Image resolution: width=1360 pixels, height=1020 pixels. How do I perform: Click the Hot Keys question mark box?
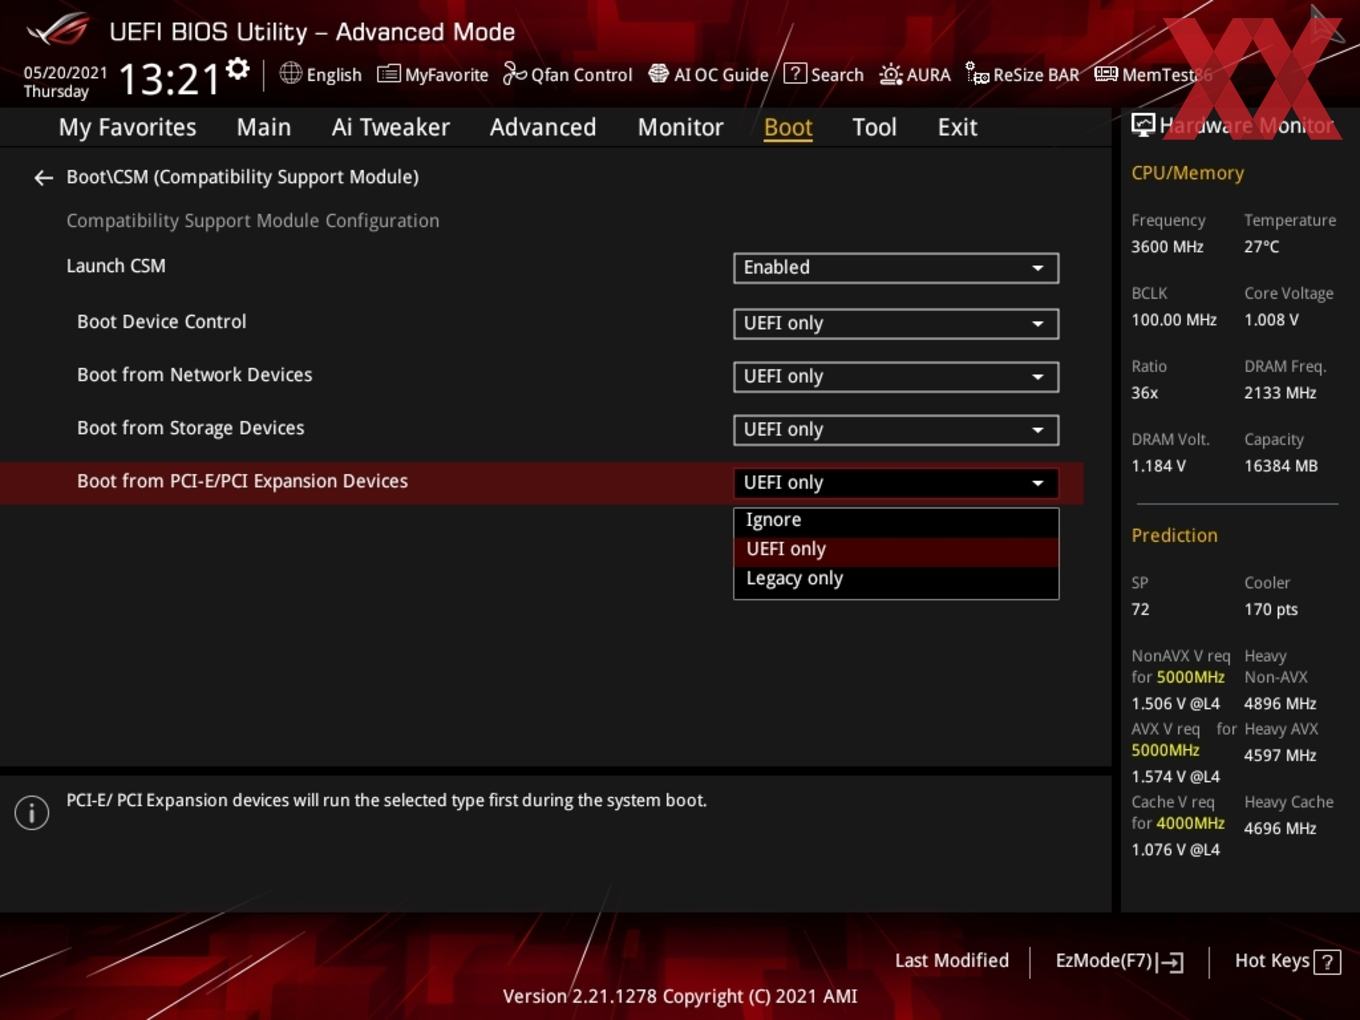pos(1327,962)
